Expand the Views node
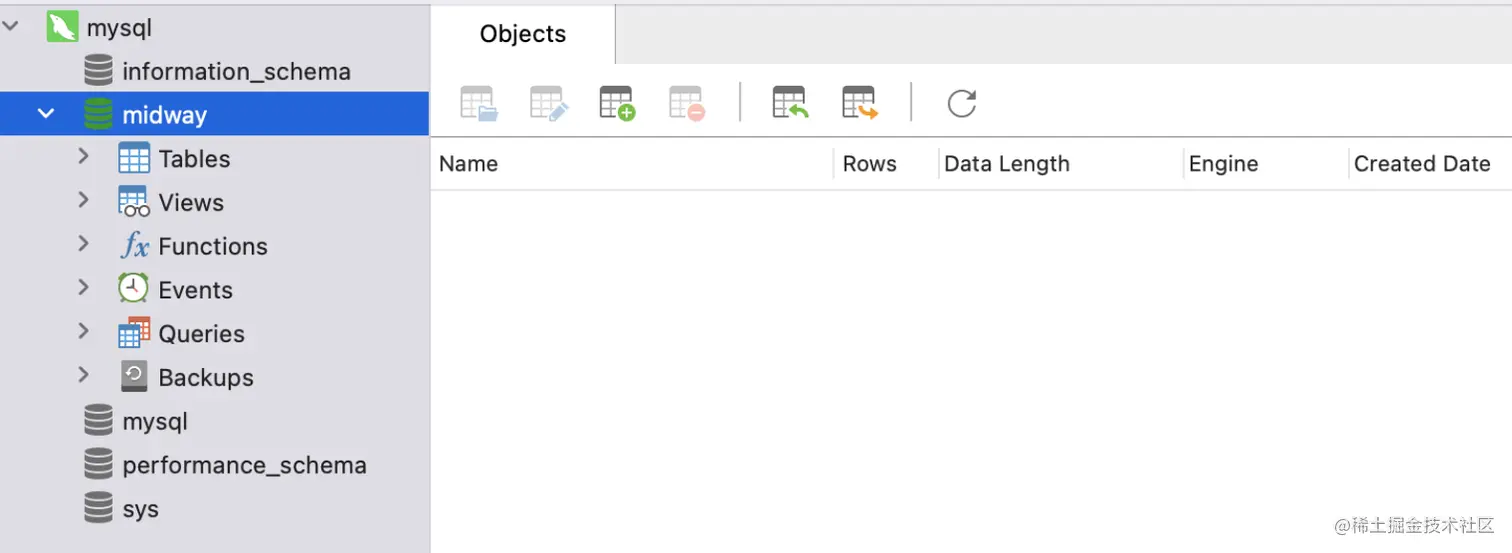This screenshot has width=1512, height=553. 84,201
